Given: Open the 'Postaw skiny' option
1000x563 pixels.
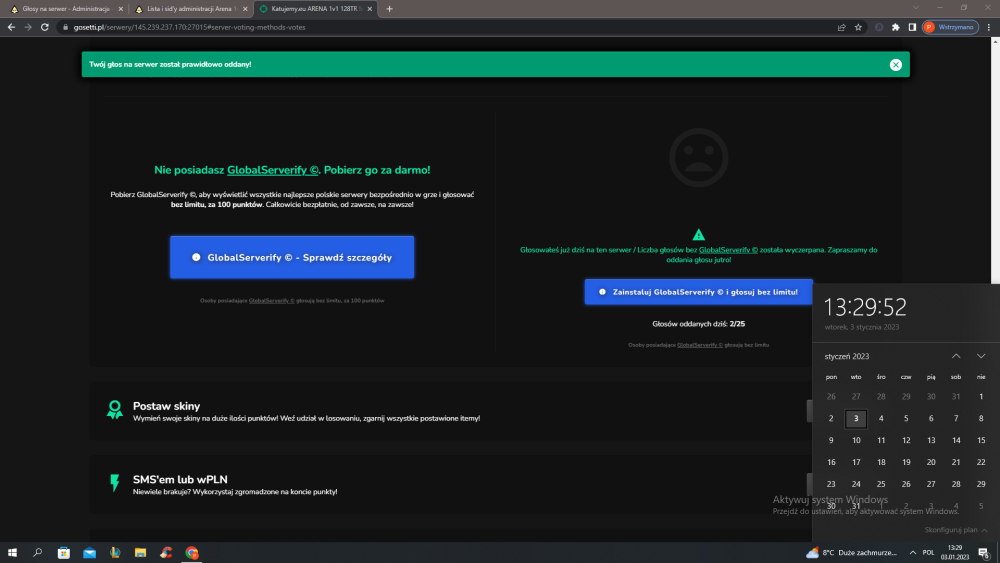Looking at the screenshot, I should click(450, 411).
